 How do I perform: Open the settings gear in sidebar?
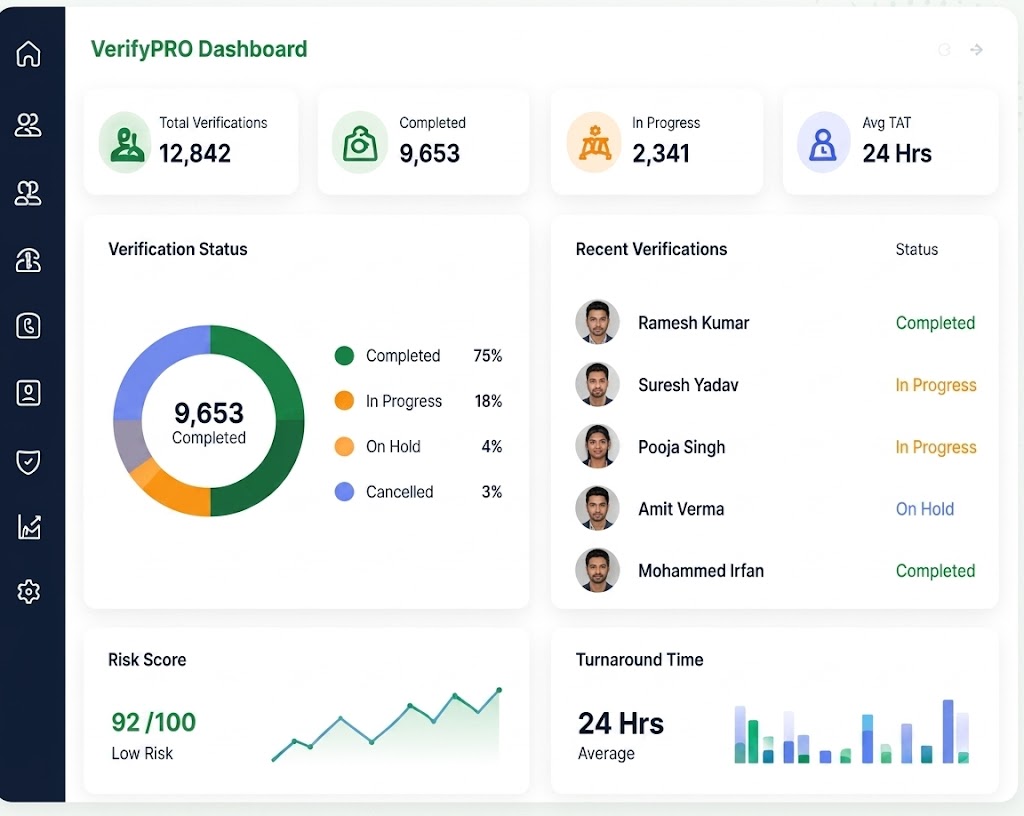[x=28, y=591]
